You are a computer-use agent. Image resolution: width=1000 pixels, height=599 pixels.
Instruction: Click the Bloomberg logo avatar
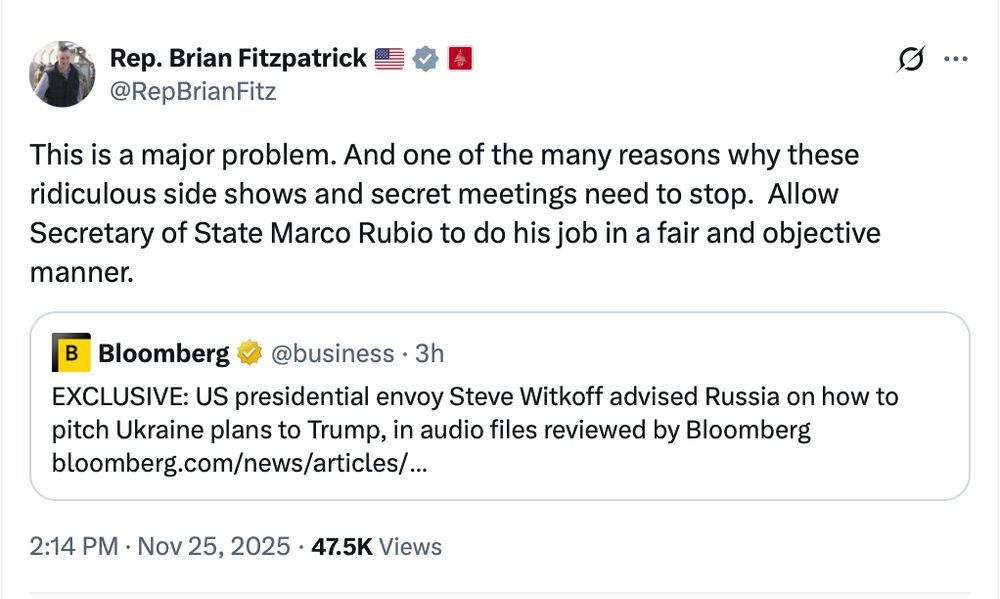click(x=70, y=353)
